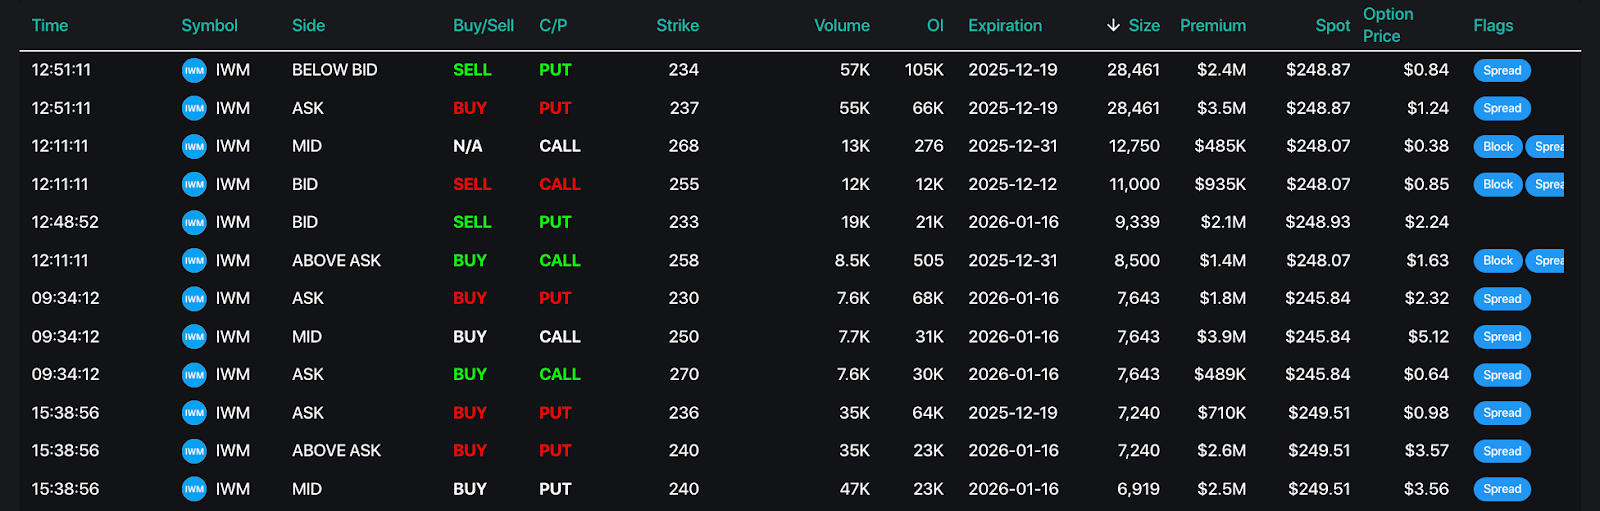Click the Spread flag in the strike 234 row
Viewport: 1600px width, 511px height.
pos(1502,71)
